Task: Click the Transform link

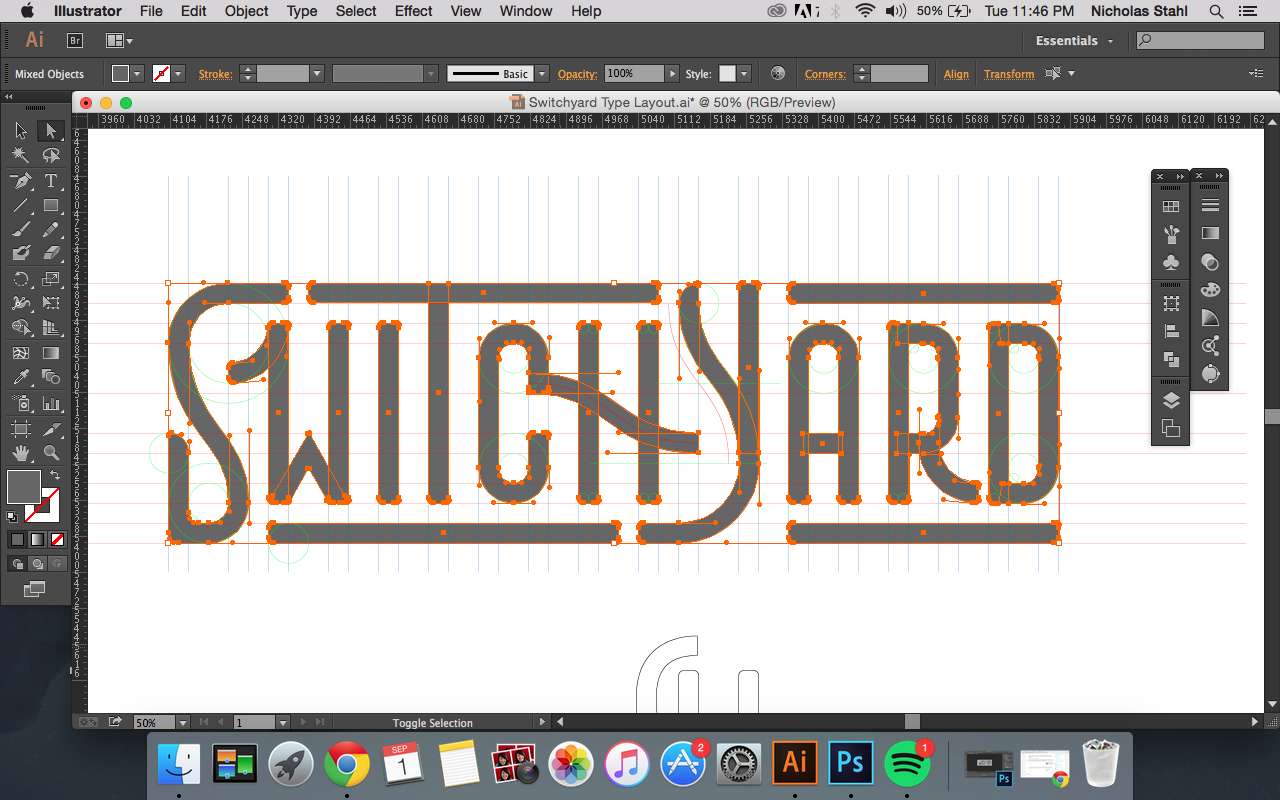Action: 1009,74
